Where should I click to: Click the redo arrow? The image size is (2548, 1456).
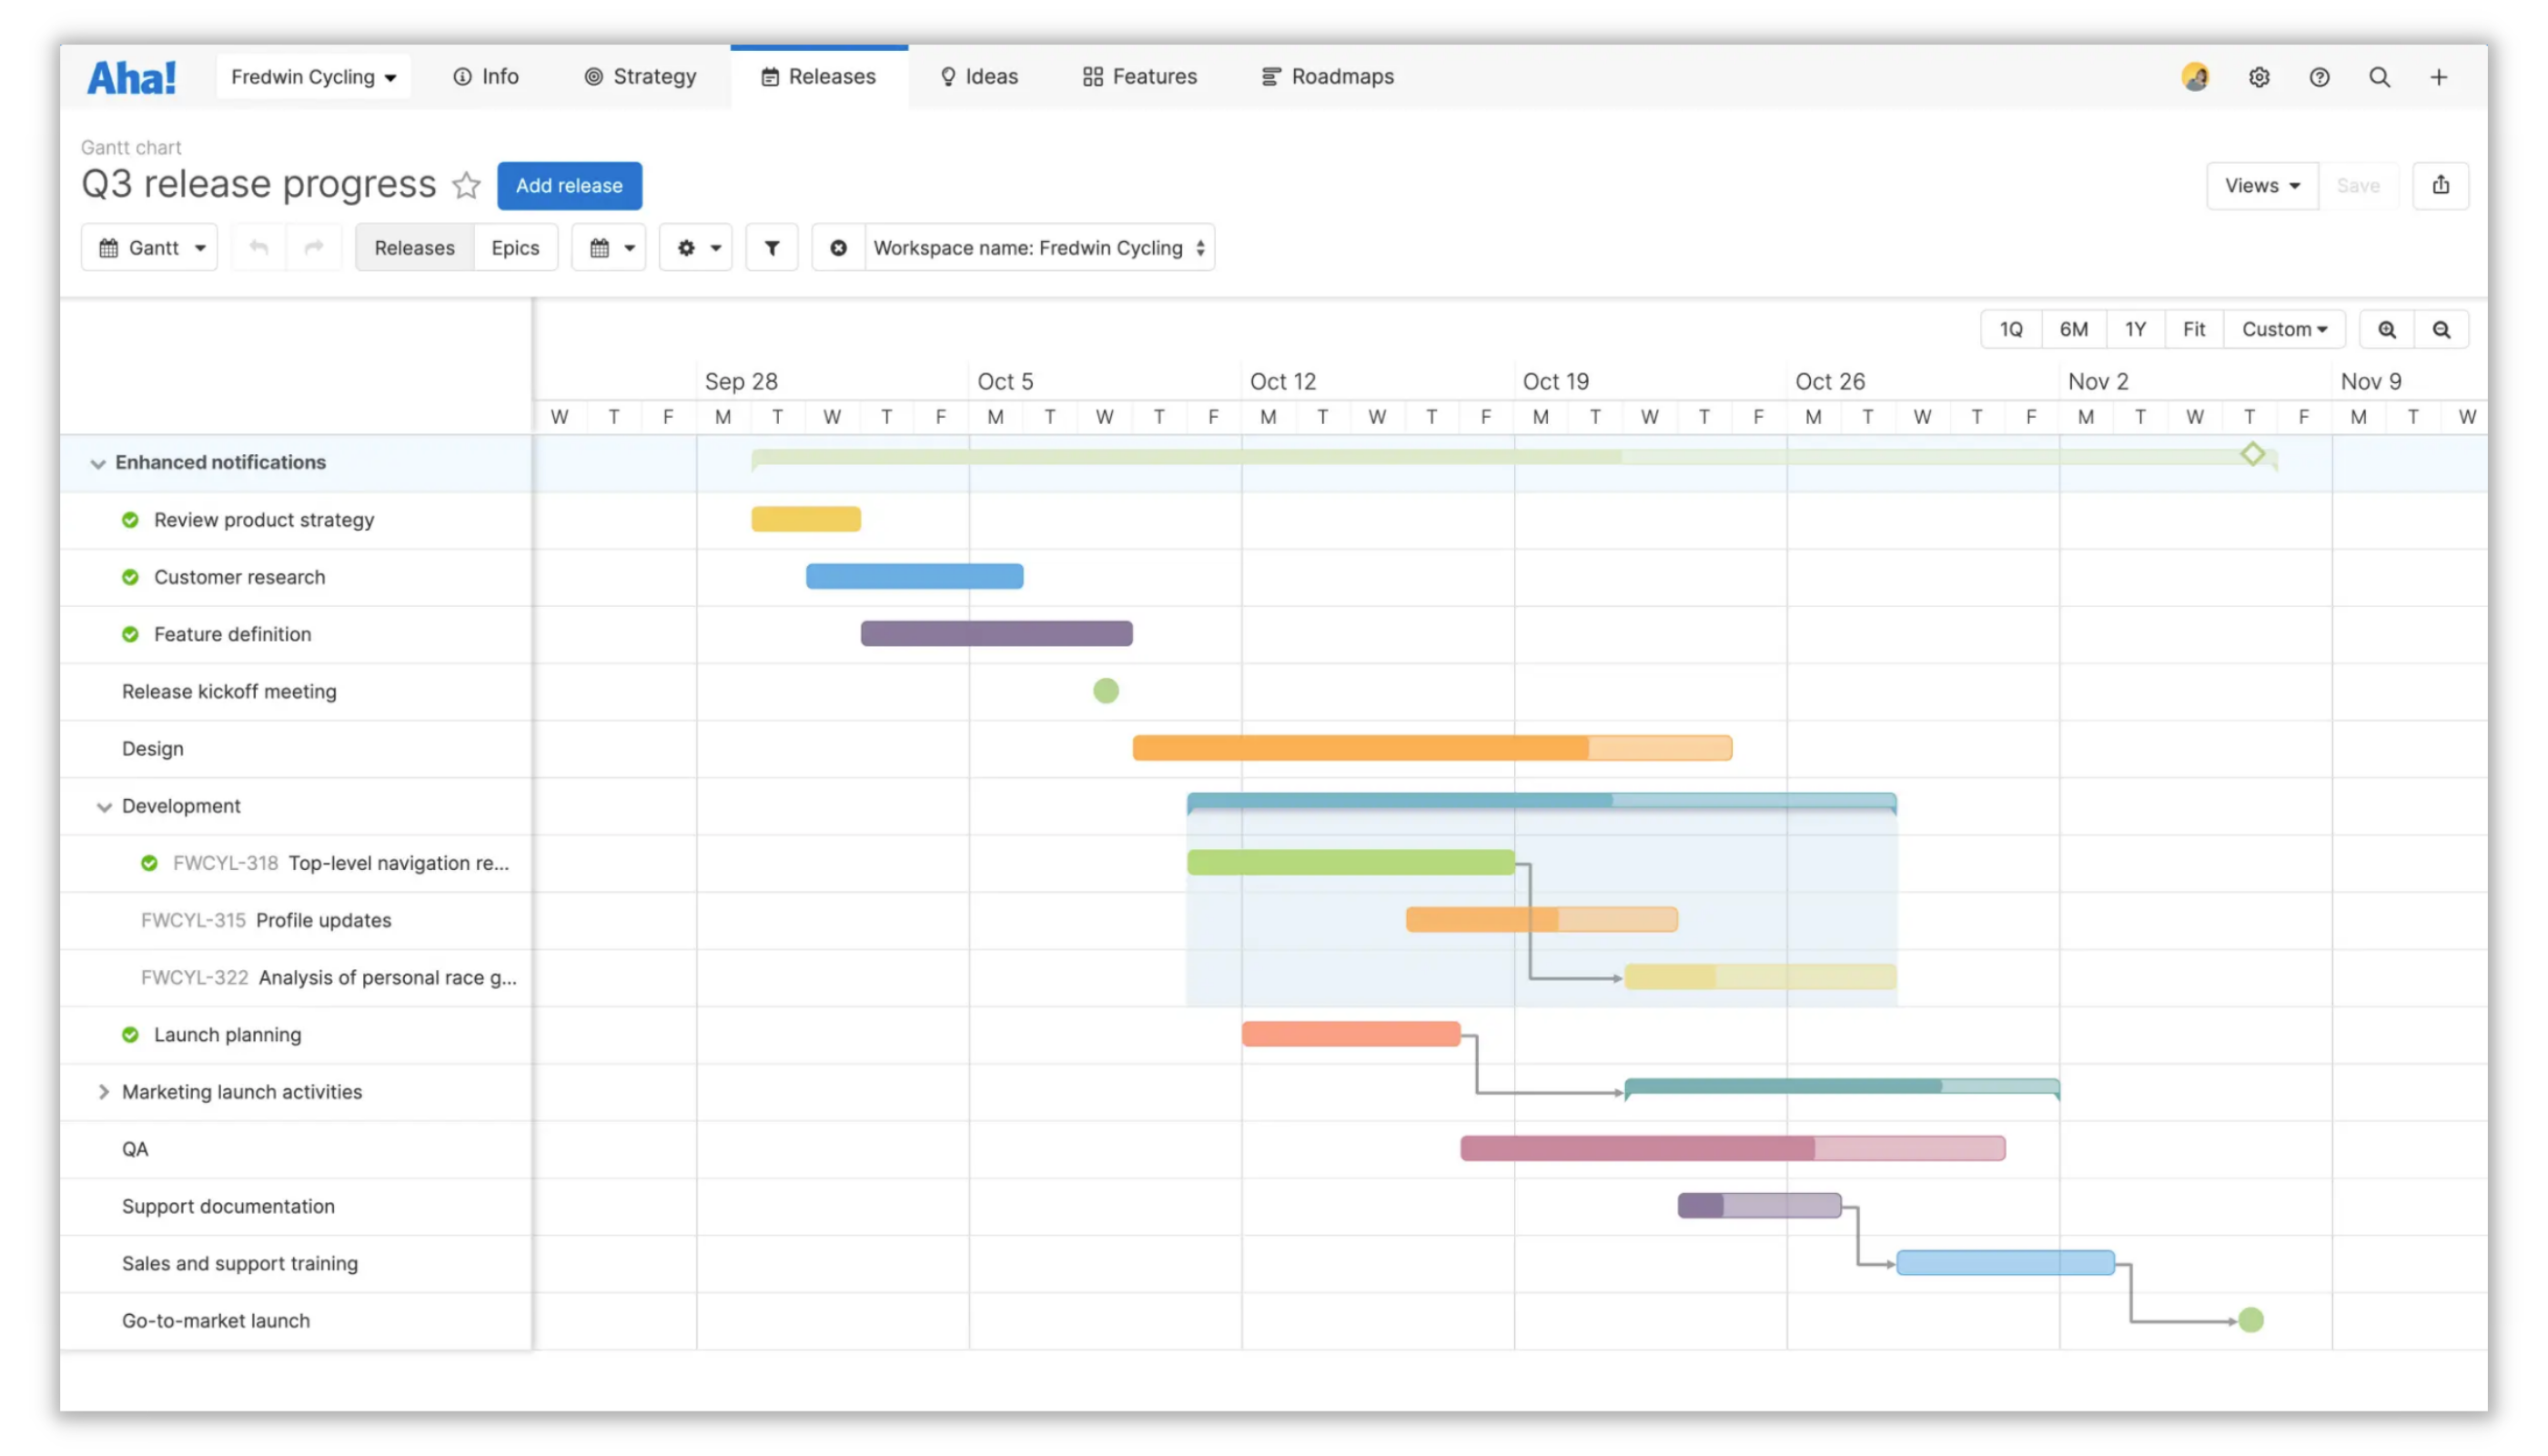[x=314, y=247]
